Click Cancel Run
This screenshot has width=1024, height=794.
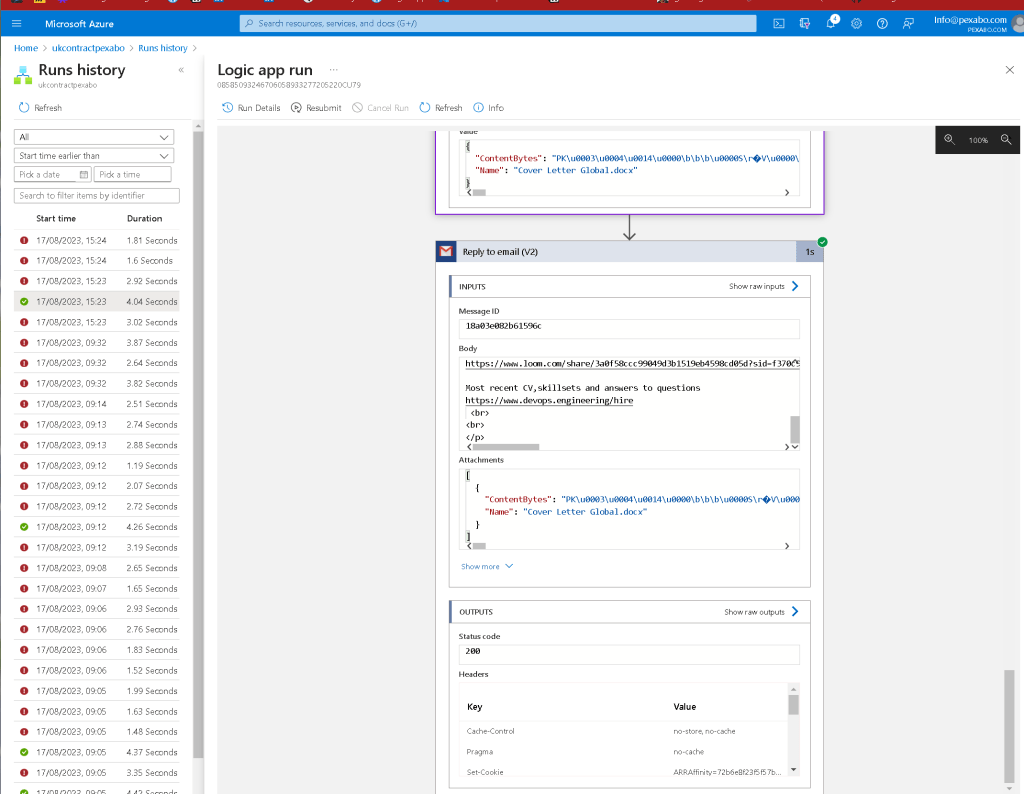point(380,108)
